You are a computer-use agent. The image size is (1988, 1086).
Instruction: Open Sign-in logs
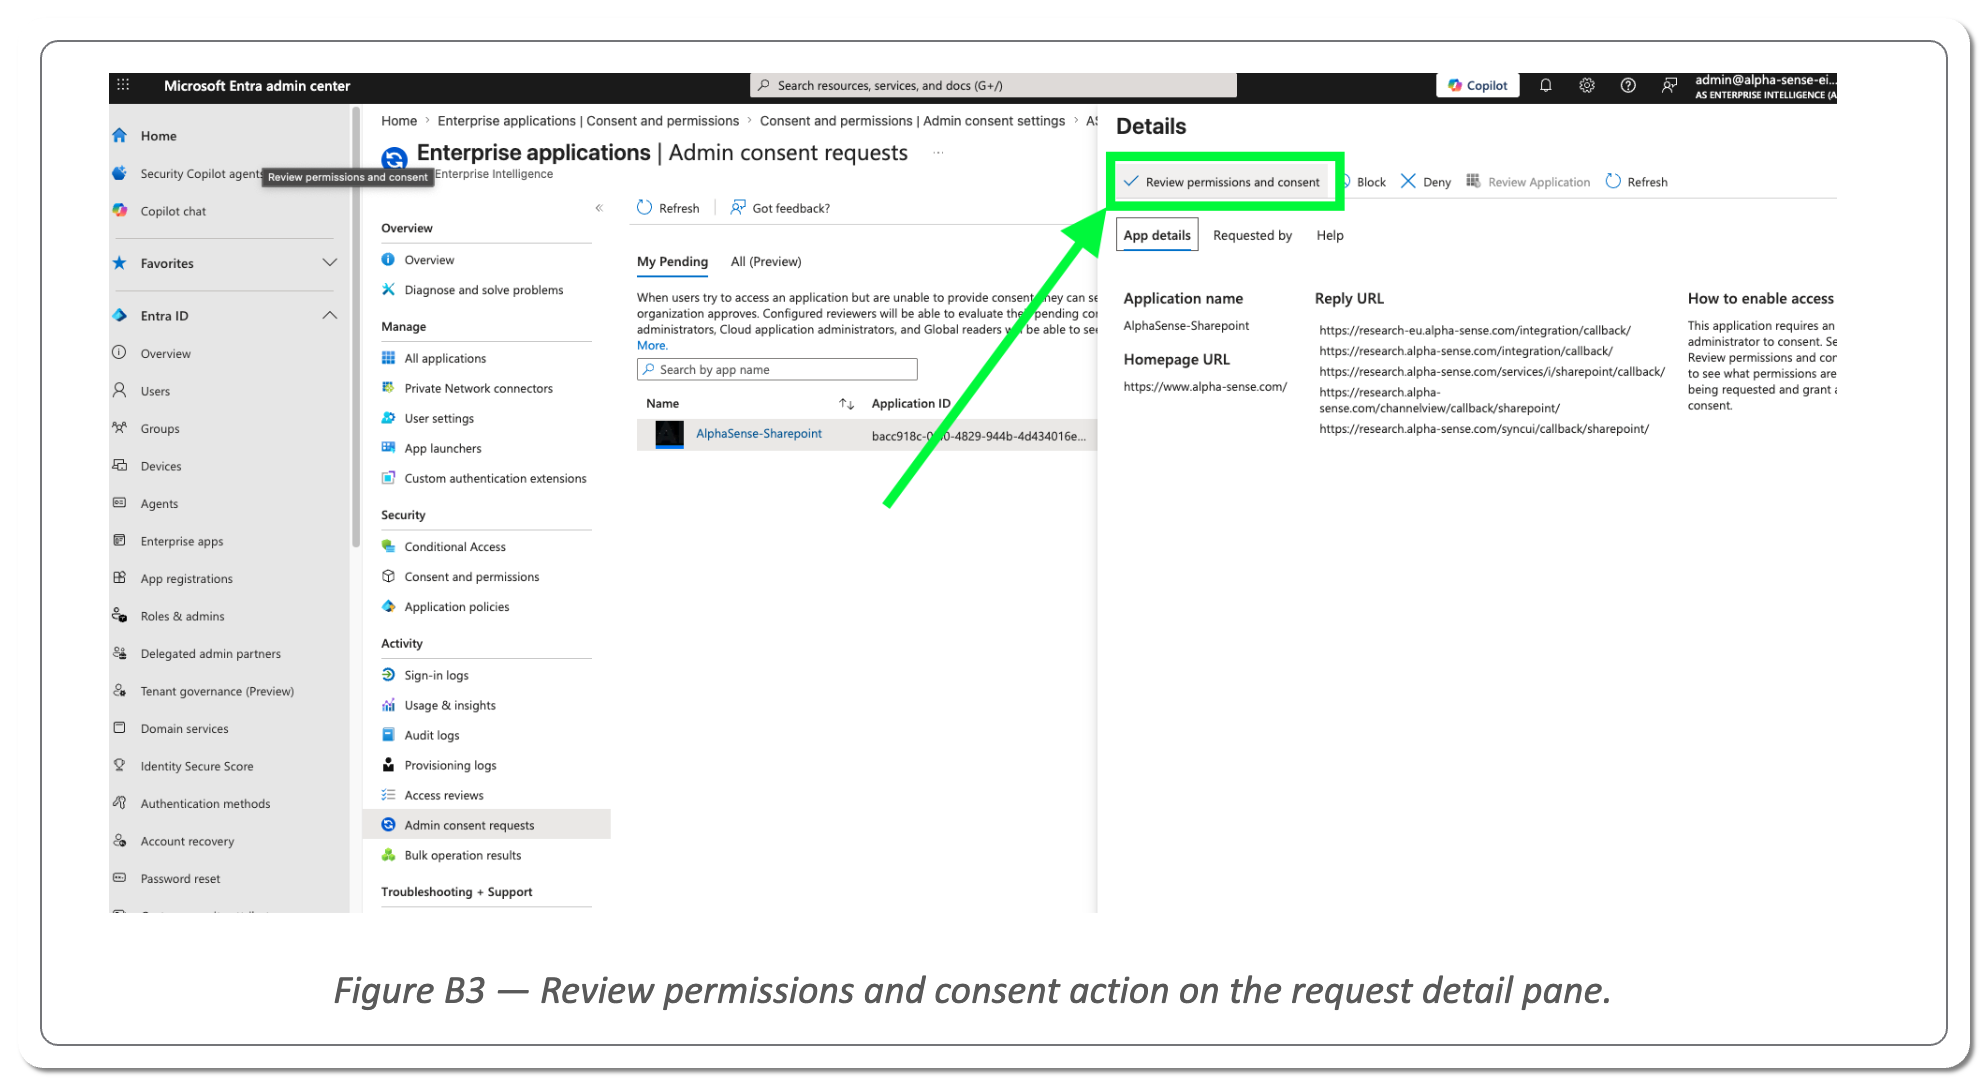436,675
